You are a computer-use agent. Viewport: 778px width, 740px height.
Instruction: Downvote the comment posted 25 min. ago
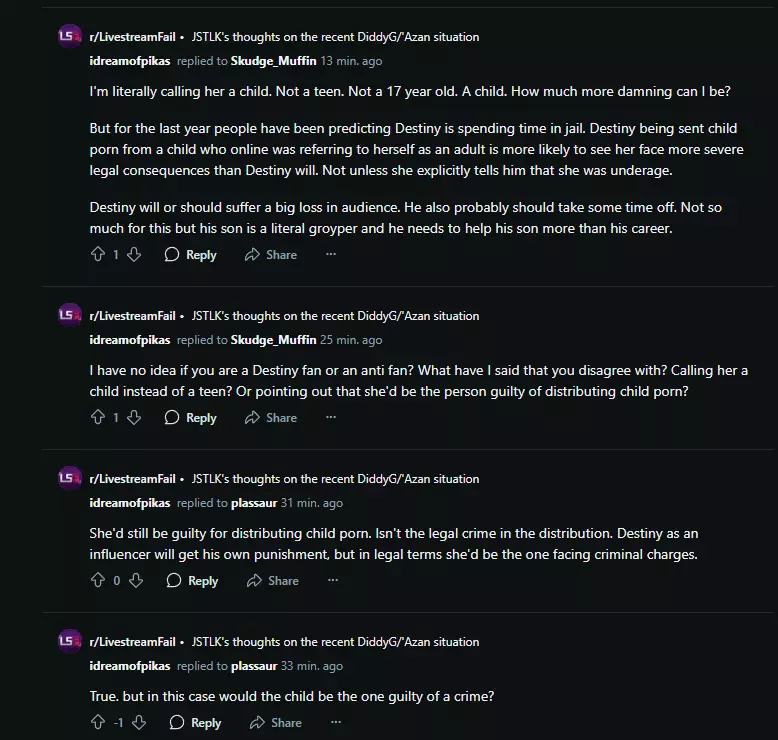coord(134,417)
